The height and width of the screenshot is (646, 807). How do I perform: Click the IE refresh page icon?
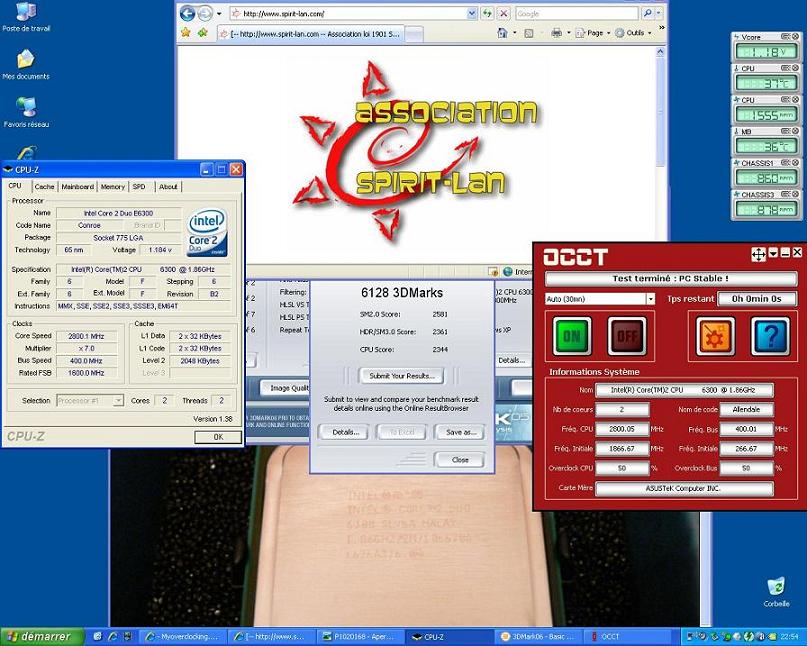tap(486, 14)
